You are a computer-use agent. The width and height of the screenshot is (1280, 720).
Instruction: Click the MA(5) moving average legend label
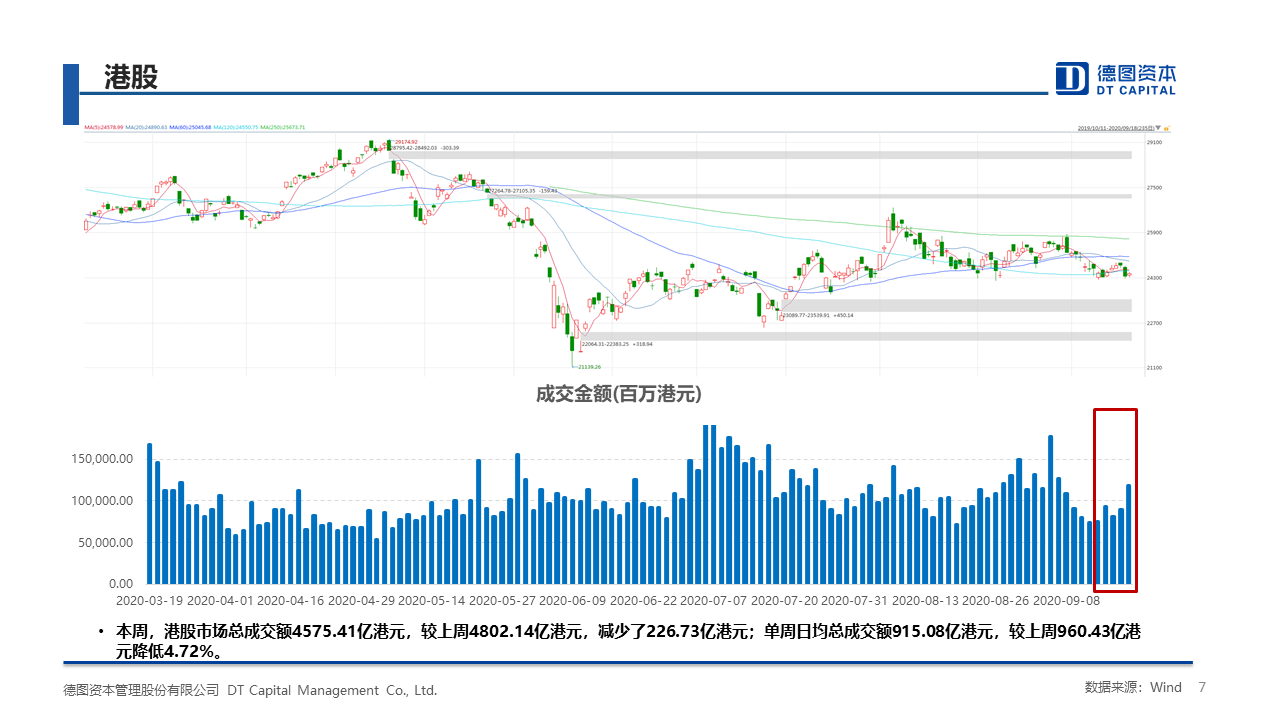(102, 128)
